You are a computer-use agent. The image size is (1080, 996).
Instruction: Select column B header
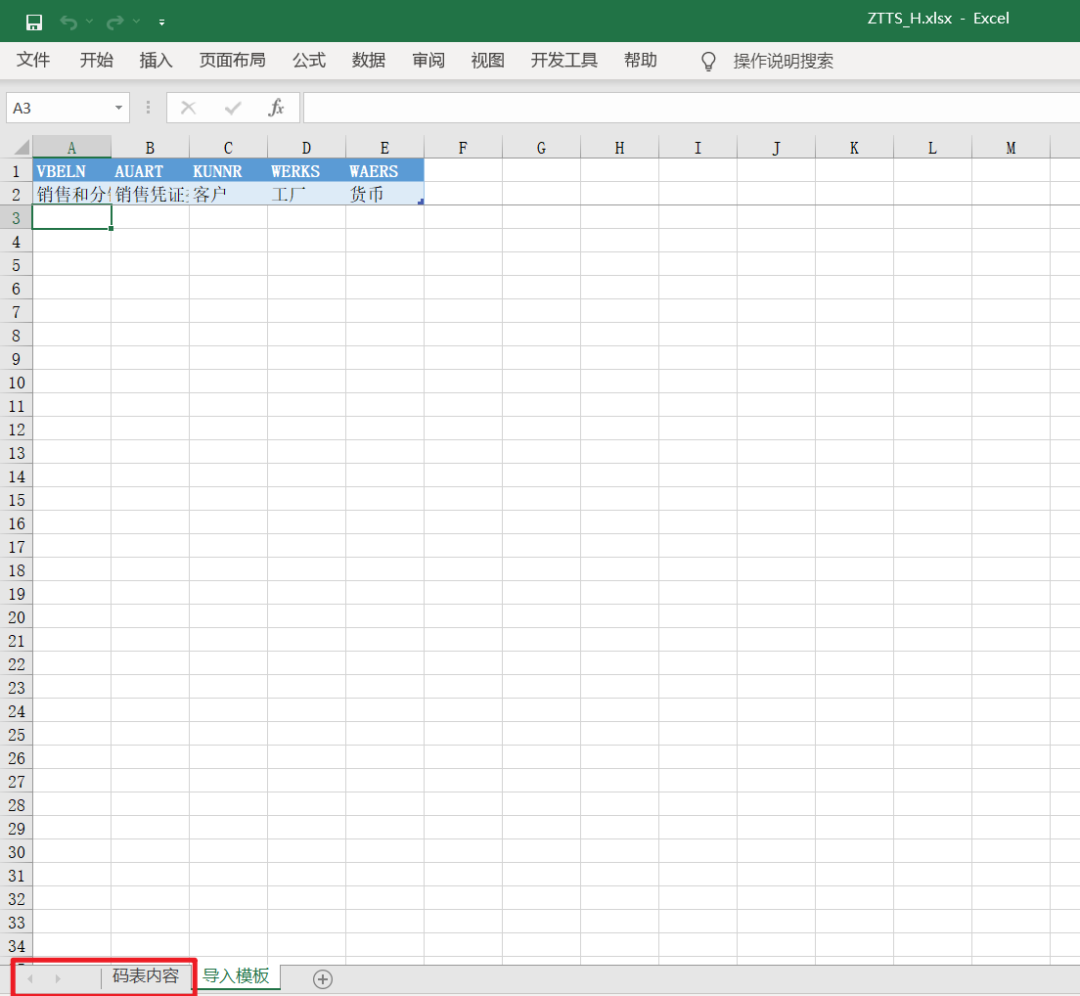pyautogui.click(x=150, y=147)
